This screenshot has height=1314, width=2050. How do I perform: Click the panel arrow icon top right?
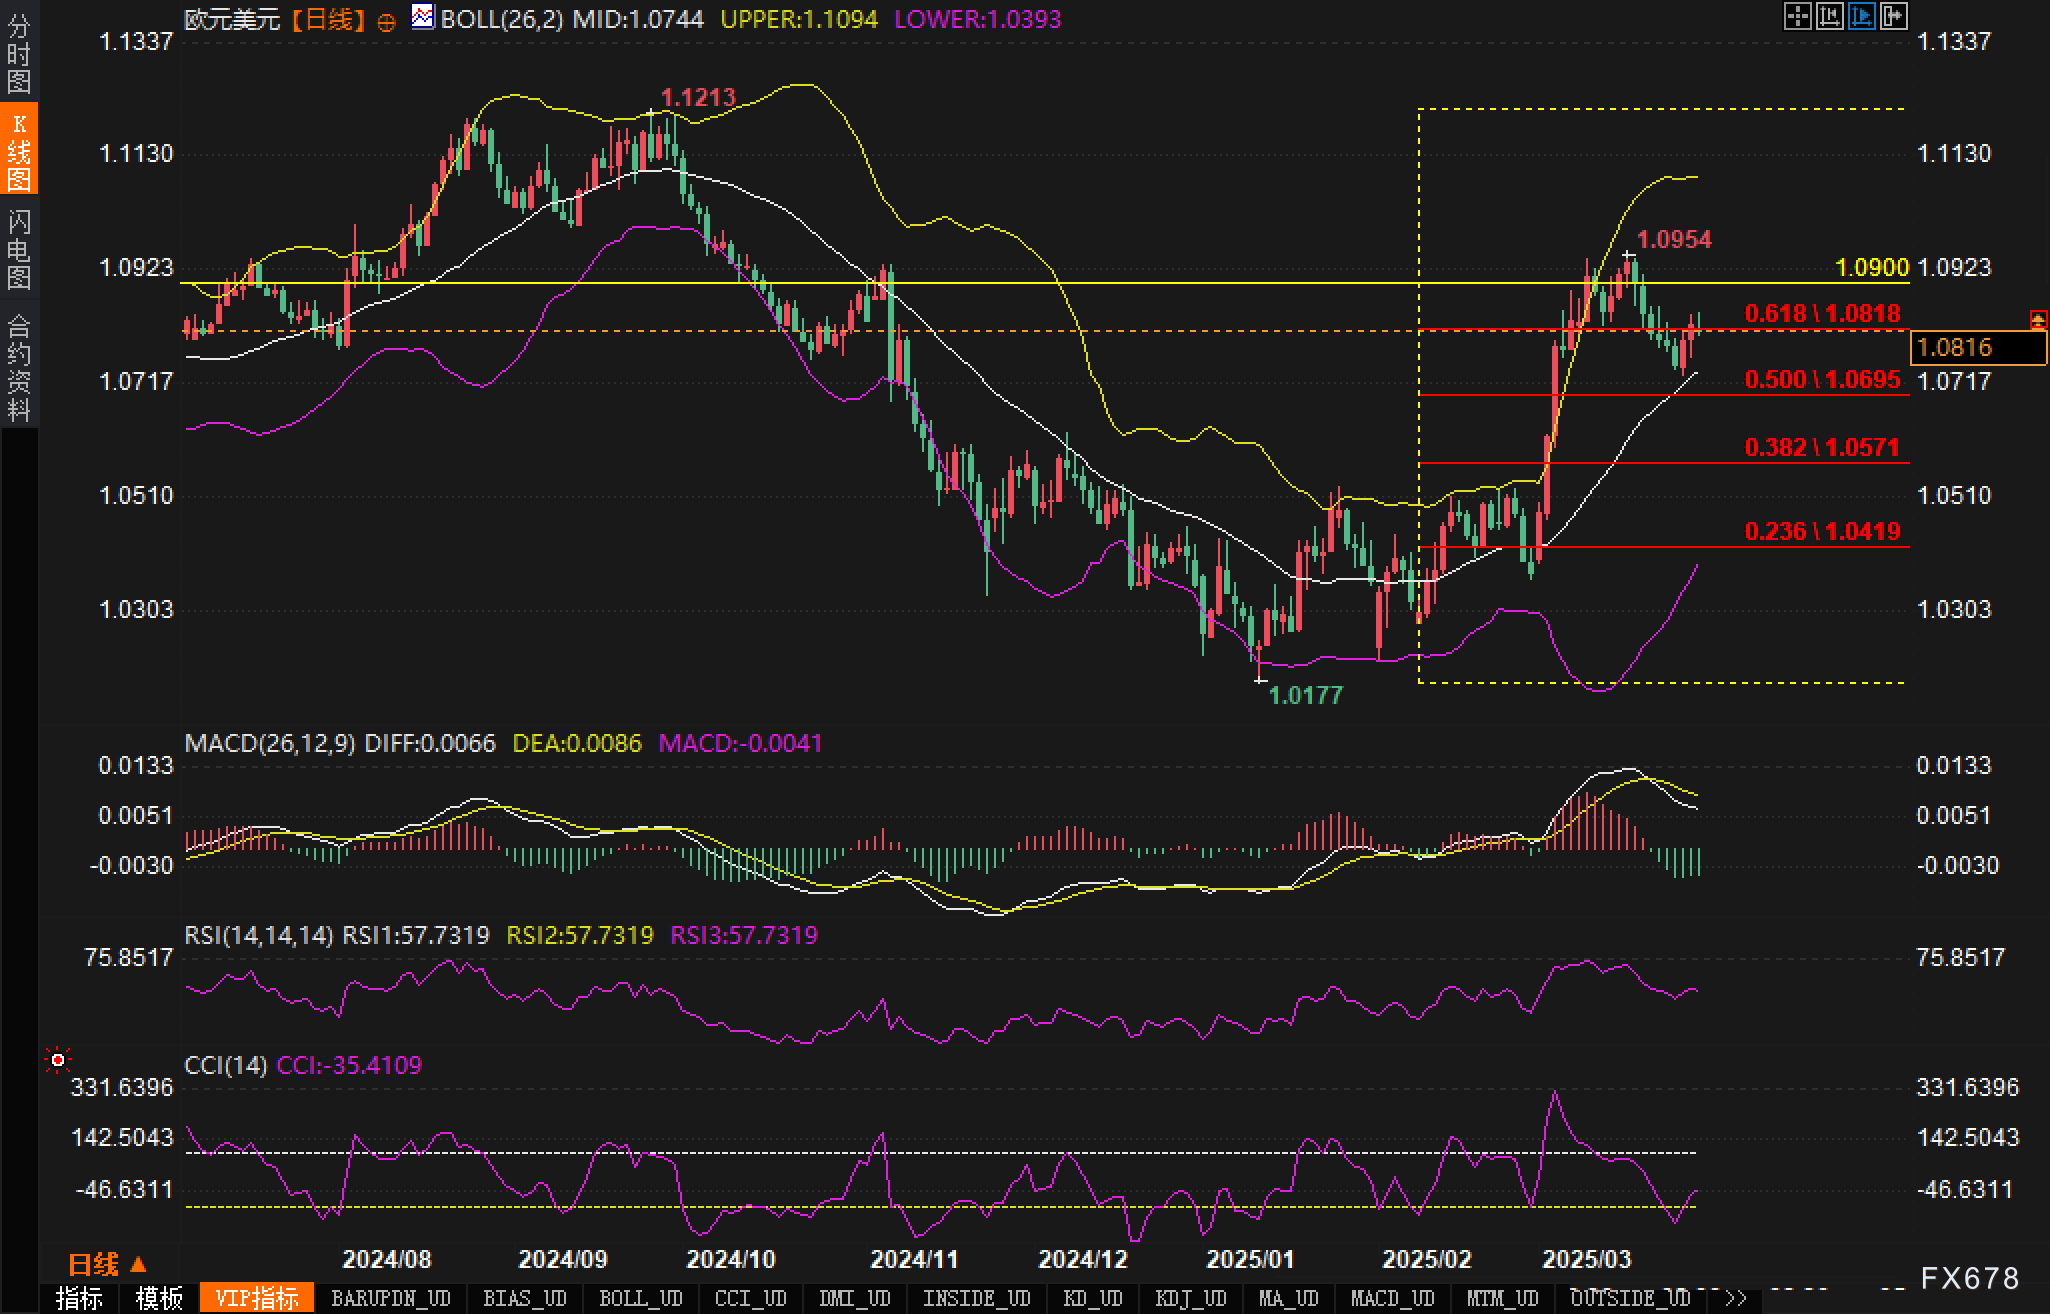pos(1894,17)
